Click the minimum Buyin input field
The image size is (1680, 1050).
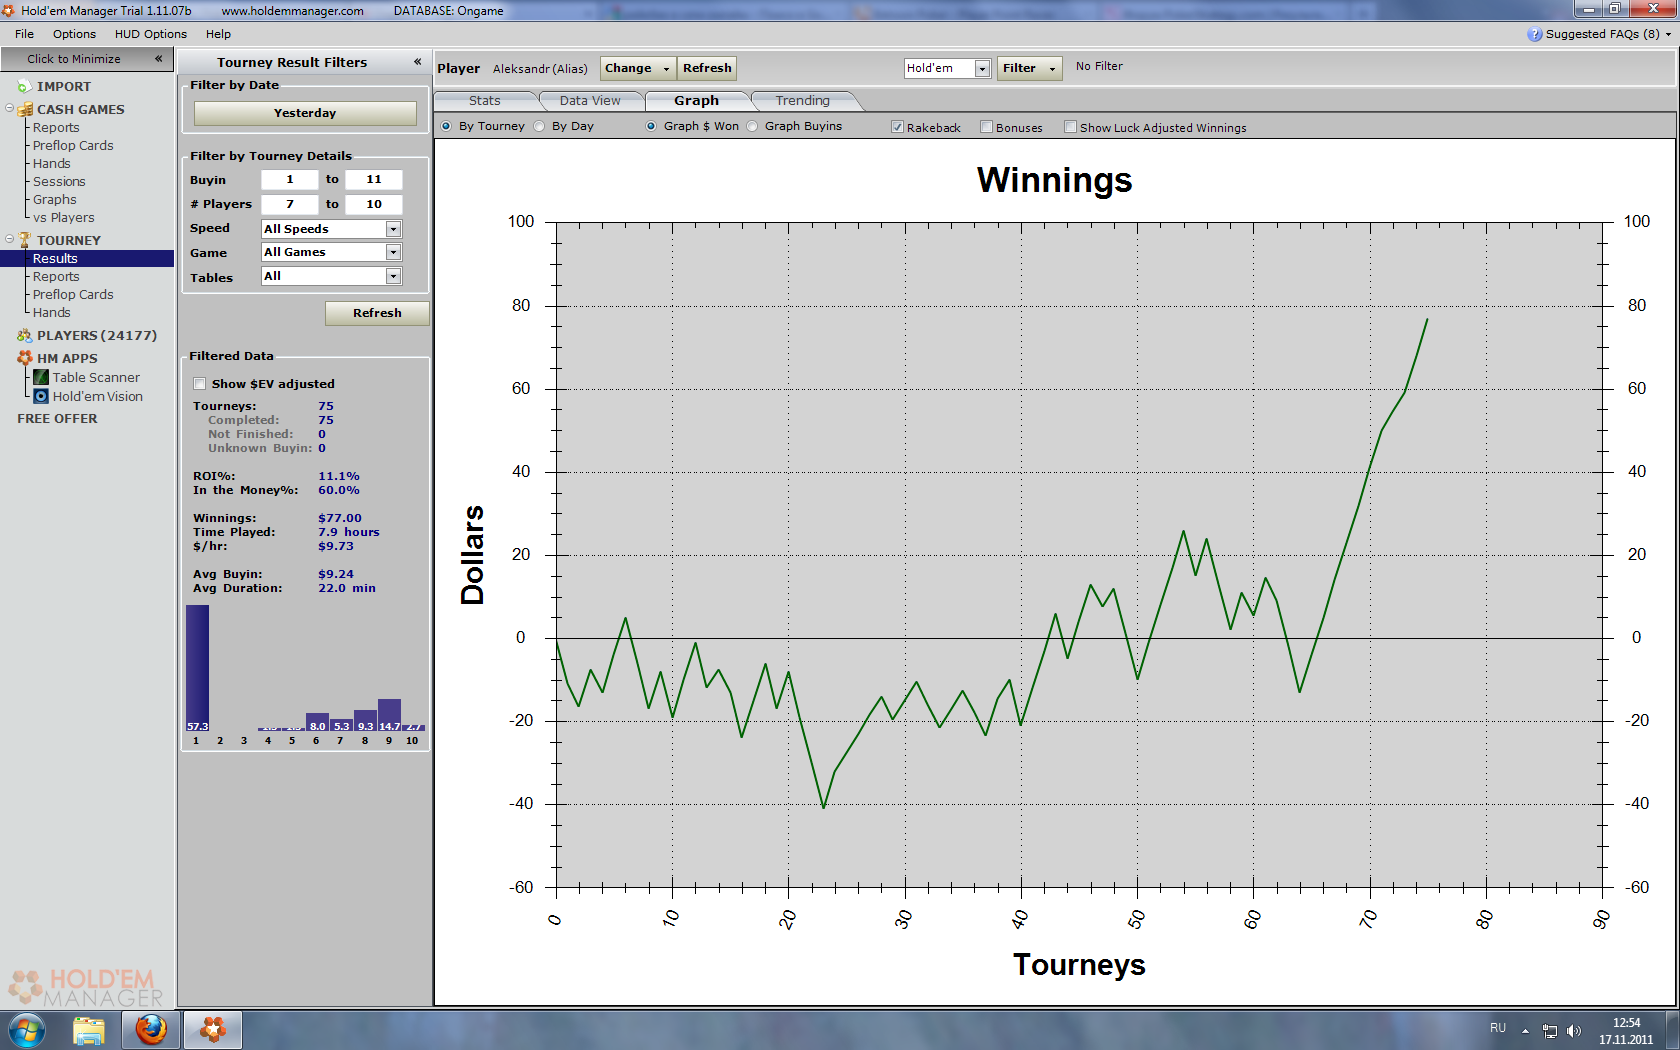(x=290, y=180)
